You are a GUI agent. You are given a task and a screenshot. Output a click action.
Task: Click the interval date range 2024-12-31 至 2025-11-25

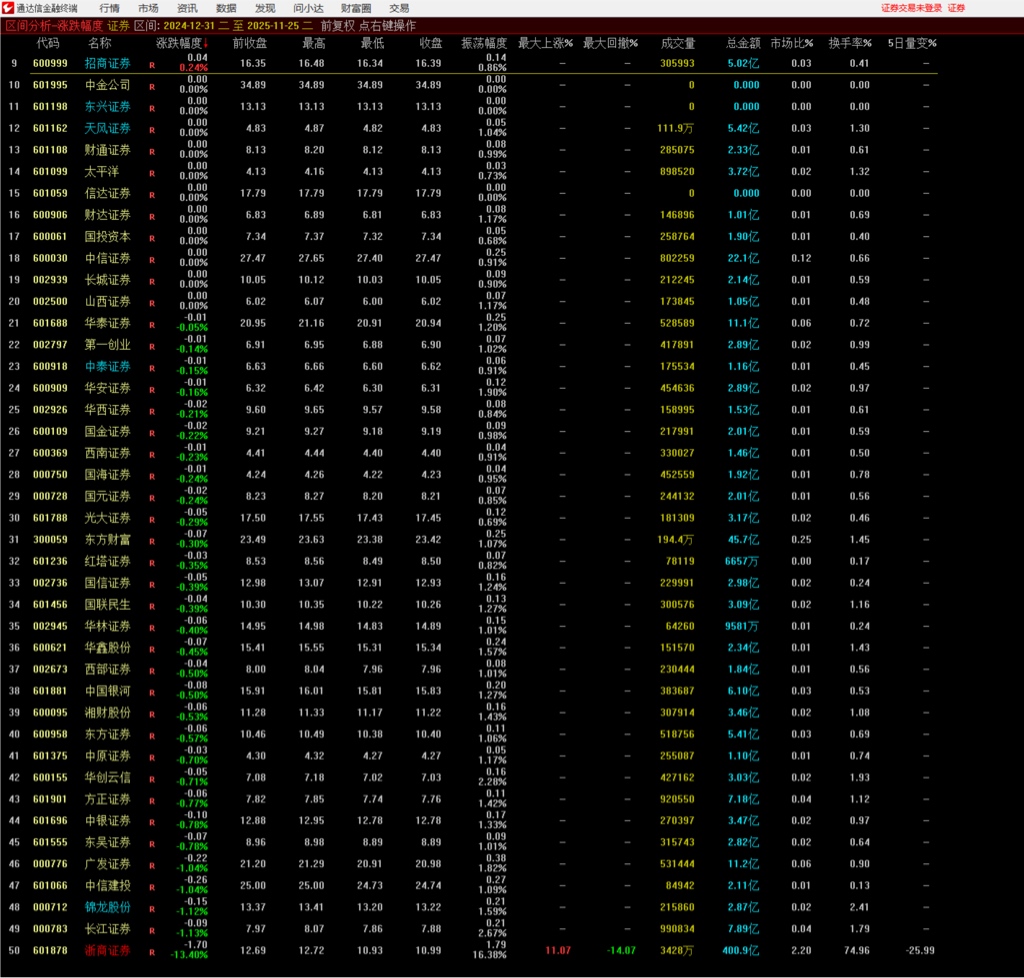coord(238,25)
